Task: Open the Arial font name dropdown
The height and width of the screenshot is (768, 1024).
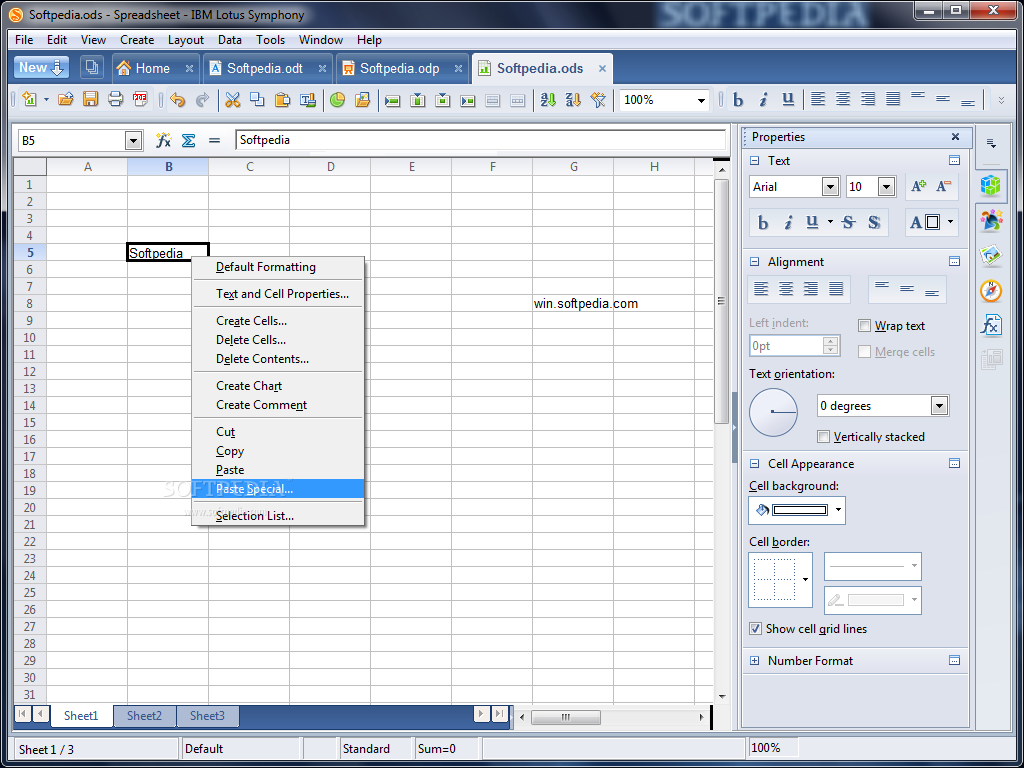Action: click(x=830, y=187)
